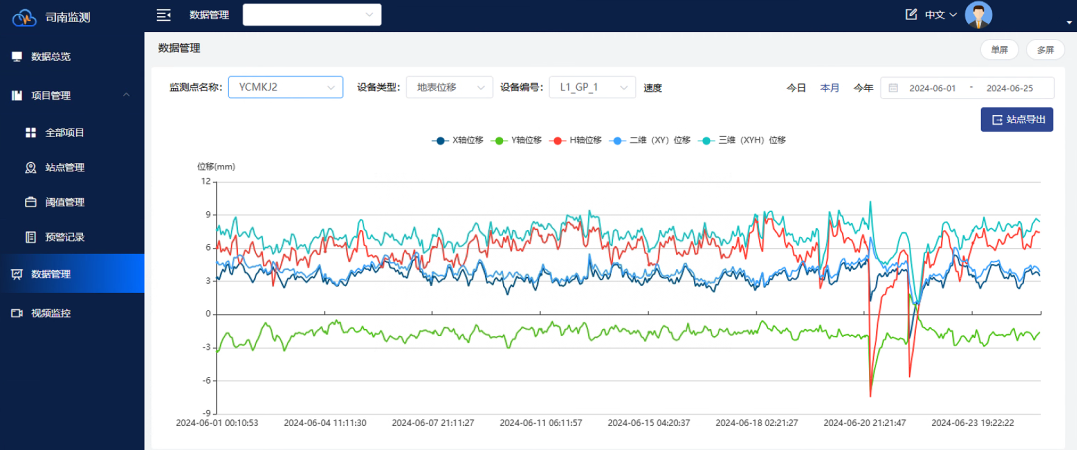Click the 阈值管理 briefcase icon
1077x450 pixels.
point(31,202)
